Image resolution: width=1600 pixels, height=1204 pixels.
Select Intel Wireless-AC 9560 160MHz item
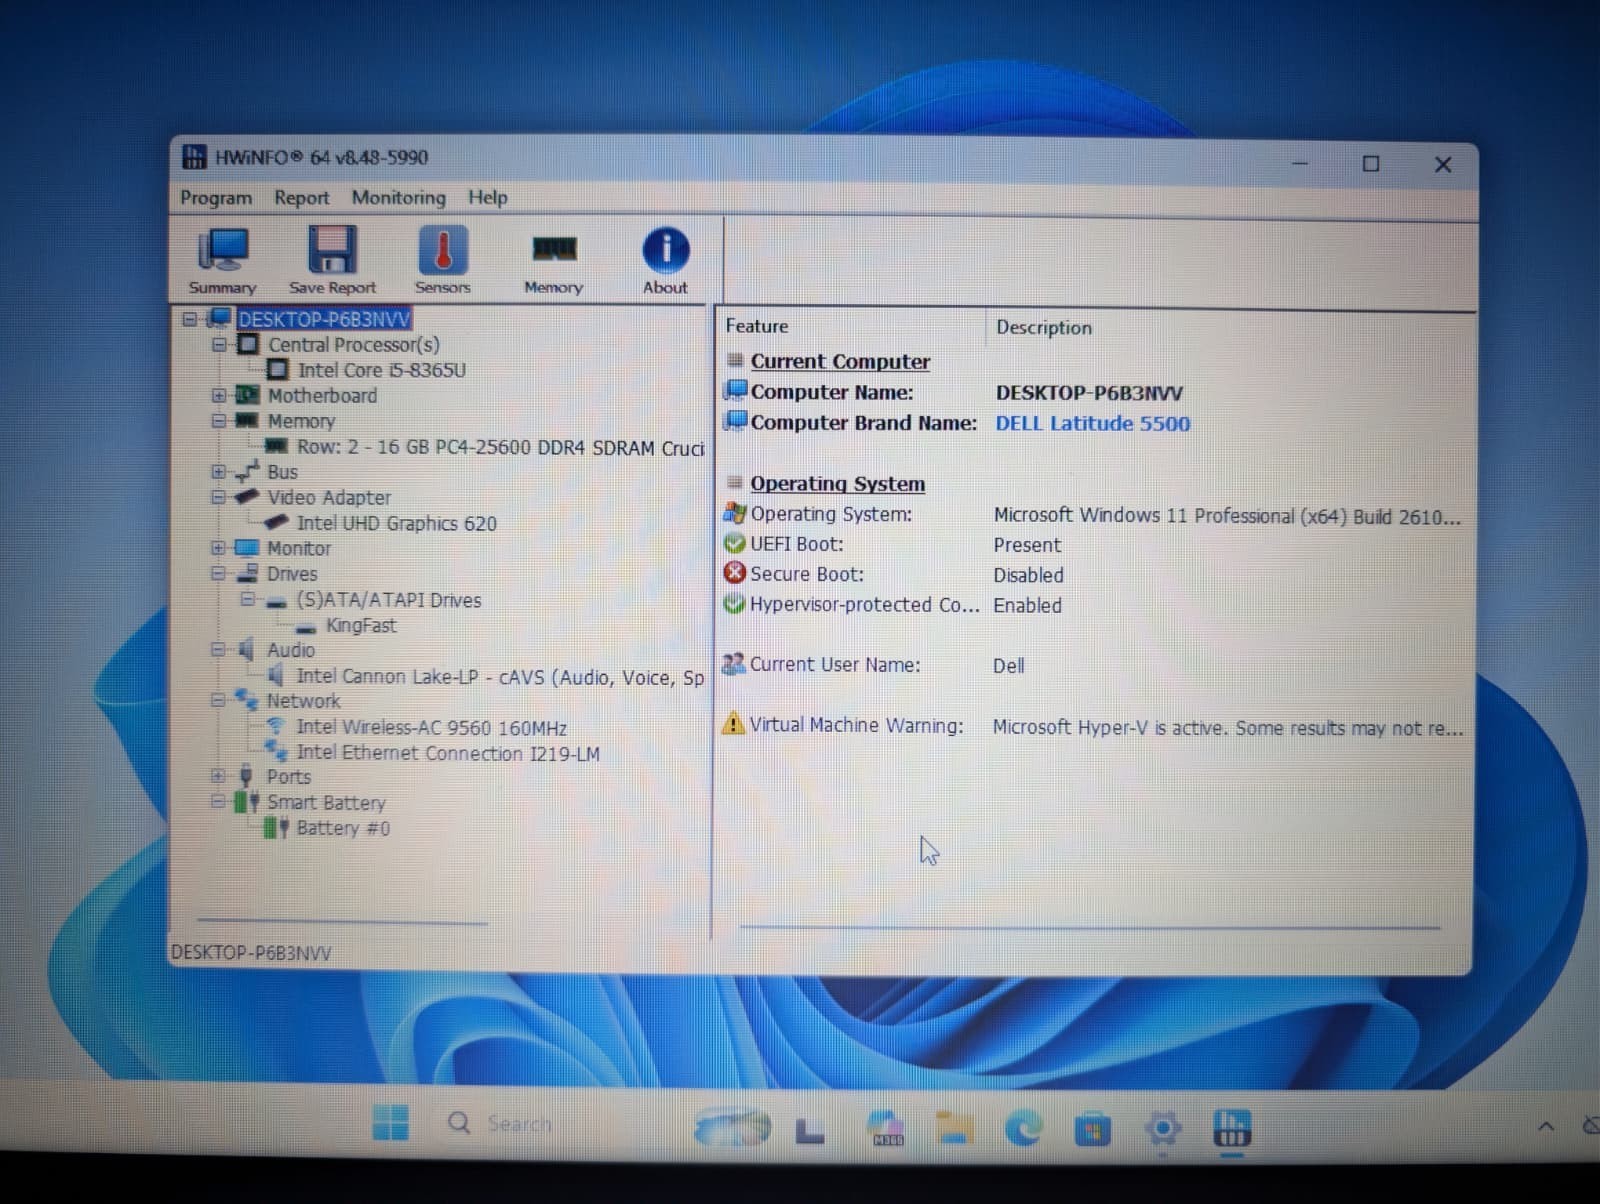(x=431, y=727)
